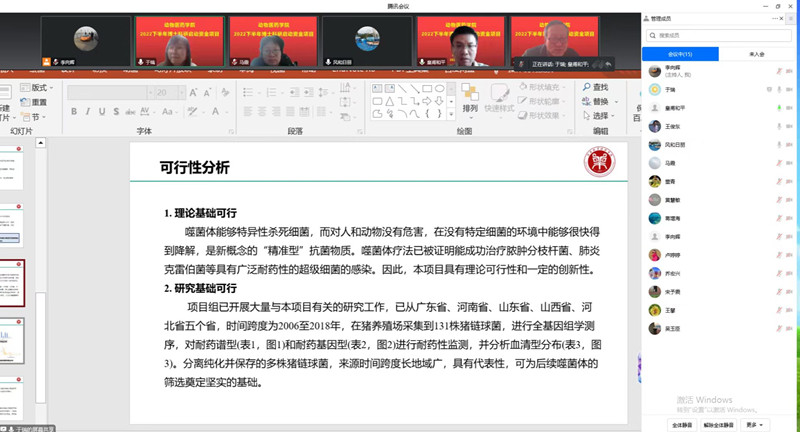The width and height of the screenshot is (800, 432).
Task: Open the 更多 dropdown at panel bottom
Action: pyautogui.click(x=756, y=424)
